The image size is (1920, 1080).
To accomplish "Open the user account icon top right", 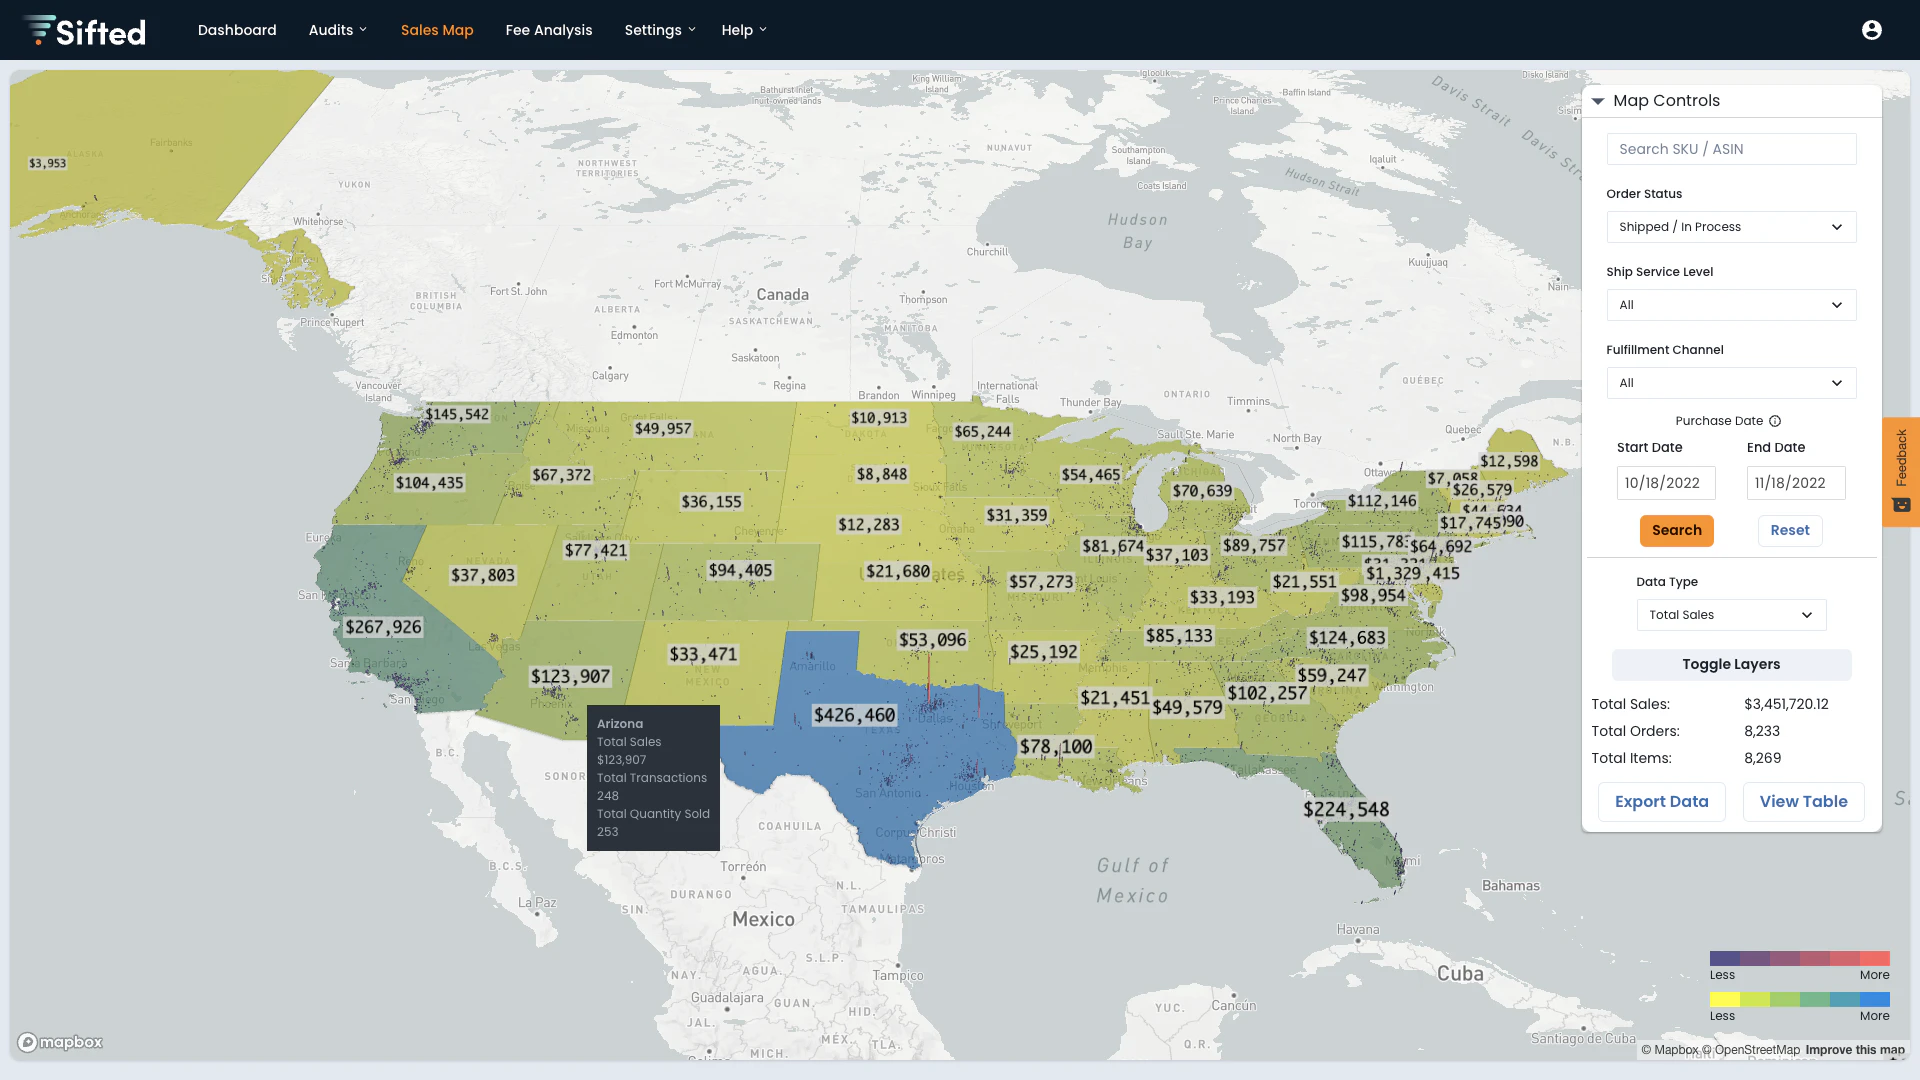I will pos(1871,30).
